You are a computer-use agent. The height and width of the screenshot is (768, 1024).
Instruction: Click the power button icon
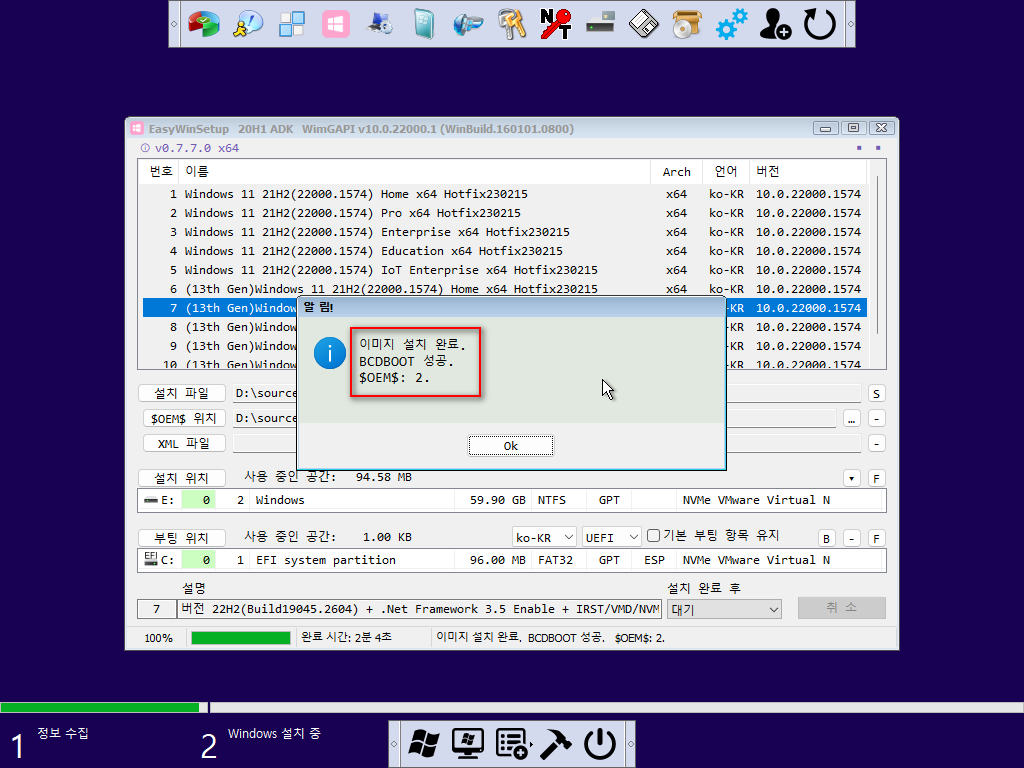pos(600,744)
